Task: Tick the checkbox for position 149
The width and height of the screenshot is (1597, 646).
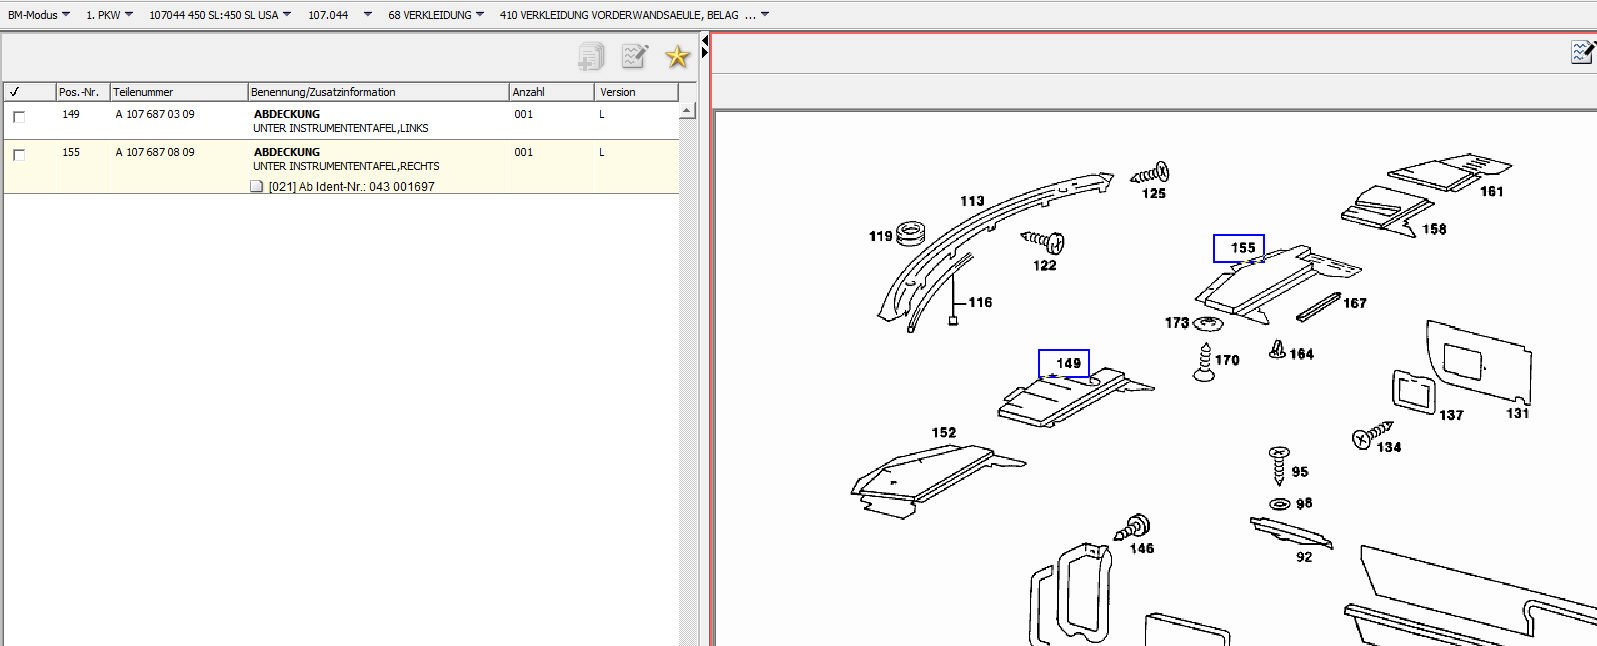Action: [19, 117]
